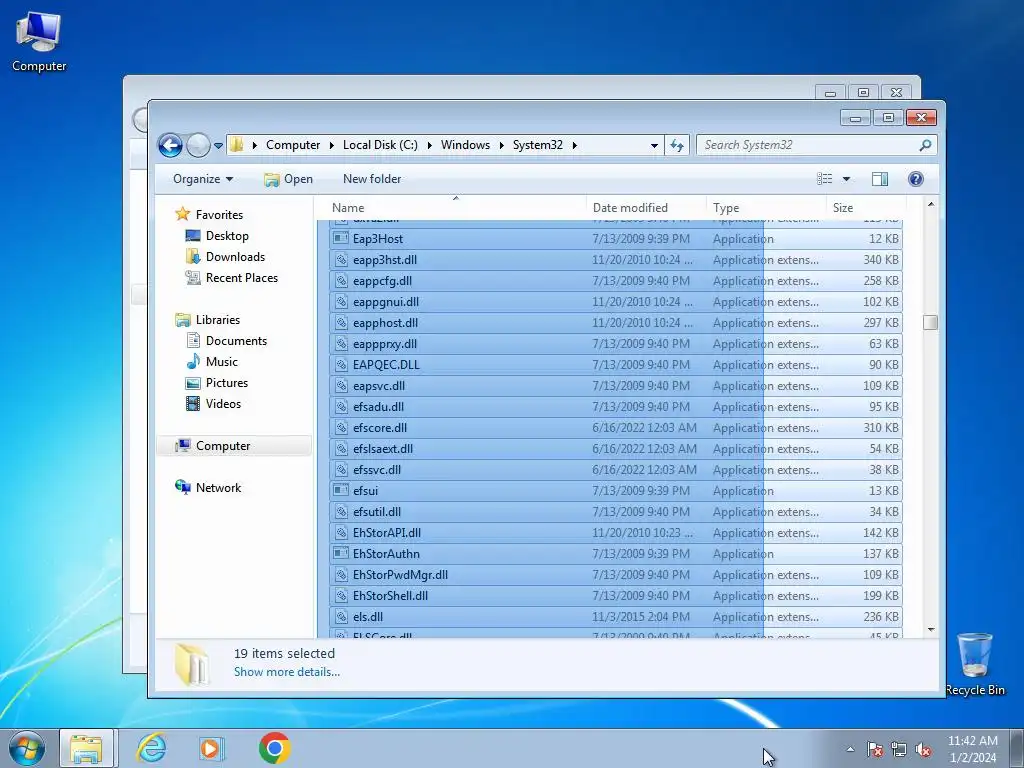Select the EAPQEC.DLL file
This screenshot has width=1024, height=768.
(616, 365)
